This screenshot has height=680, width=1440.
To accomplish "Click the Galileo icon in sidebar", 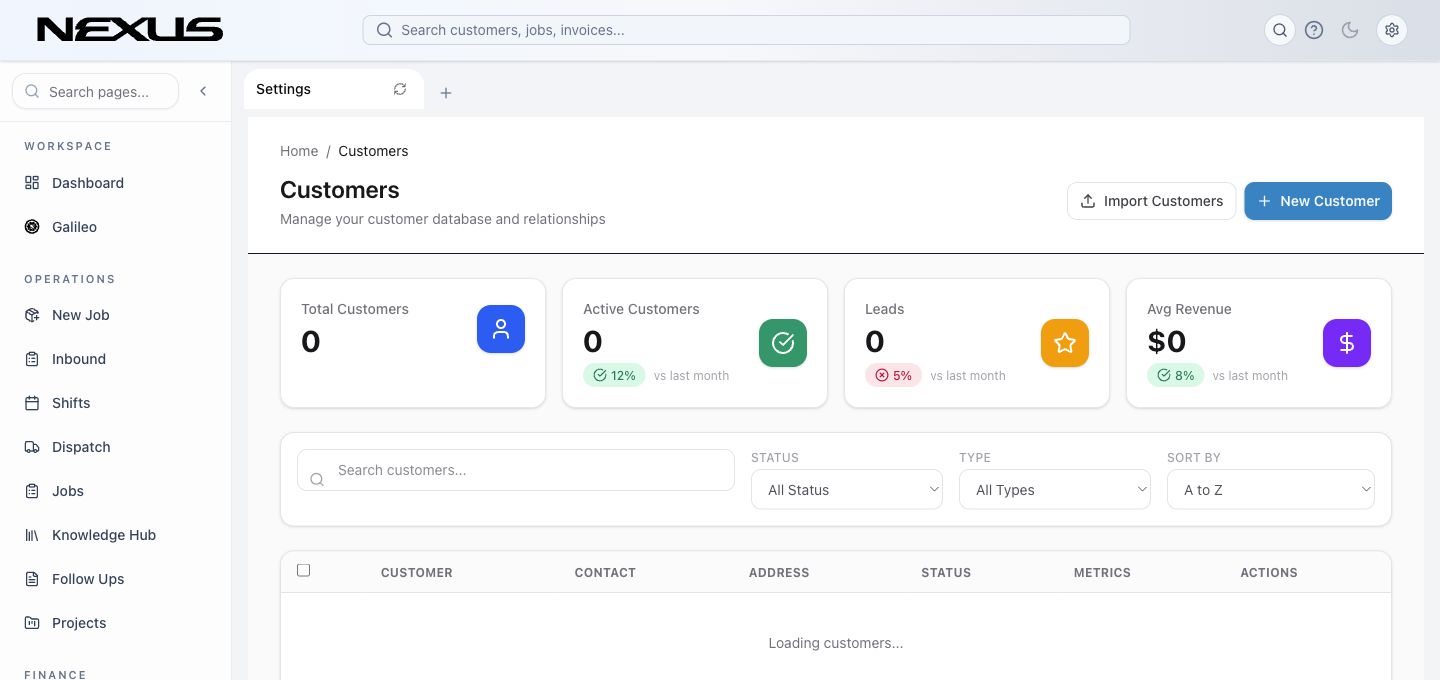I will (x=32, y=227).
